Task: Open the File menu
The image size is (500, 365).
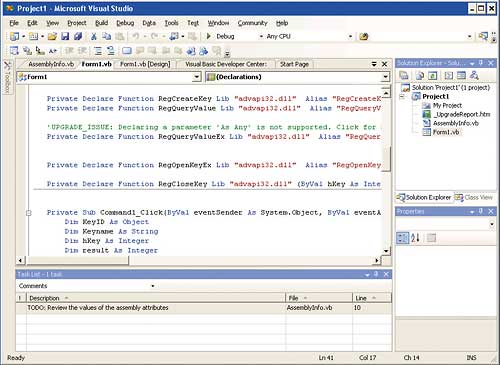Action: [14, 23]
